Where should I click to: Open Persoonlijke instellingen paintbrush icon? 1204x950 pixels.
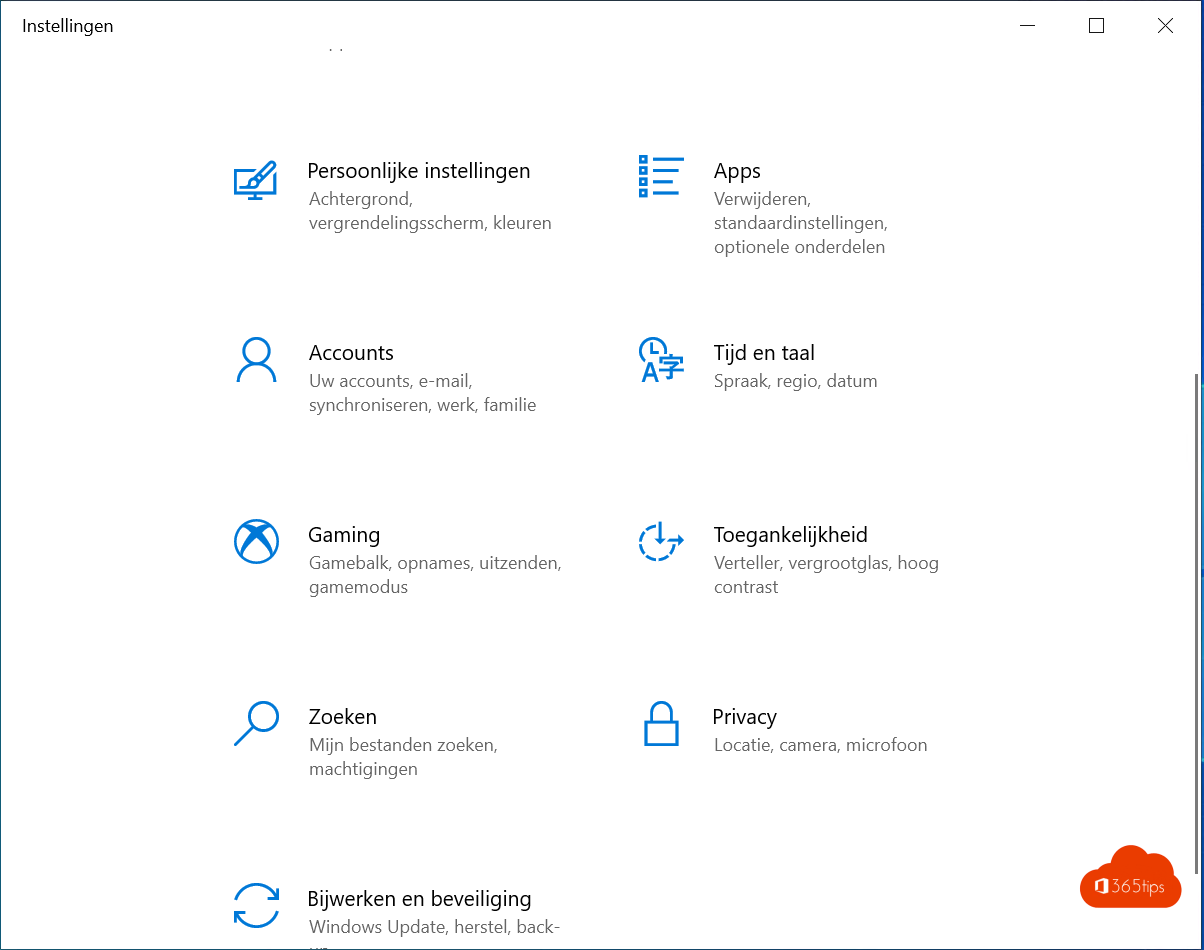click(255, 181)
